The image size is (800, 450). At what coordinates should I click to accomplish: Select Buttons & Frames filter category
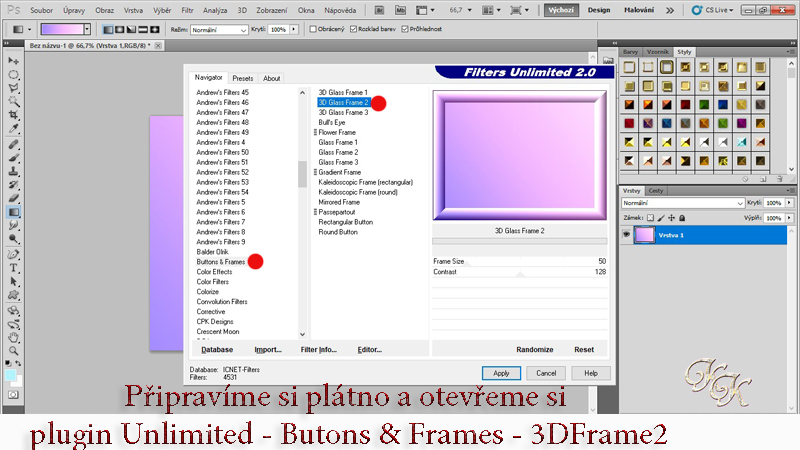[221, 262]
